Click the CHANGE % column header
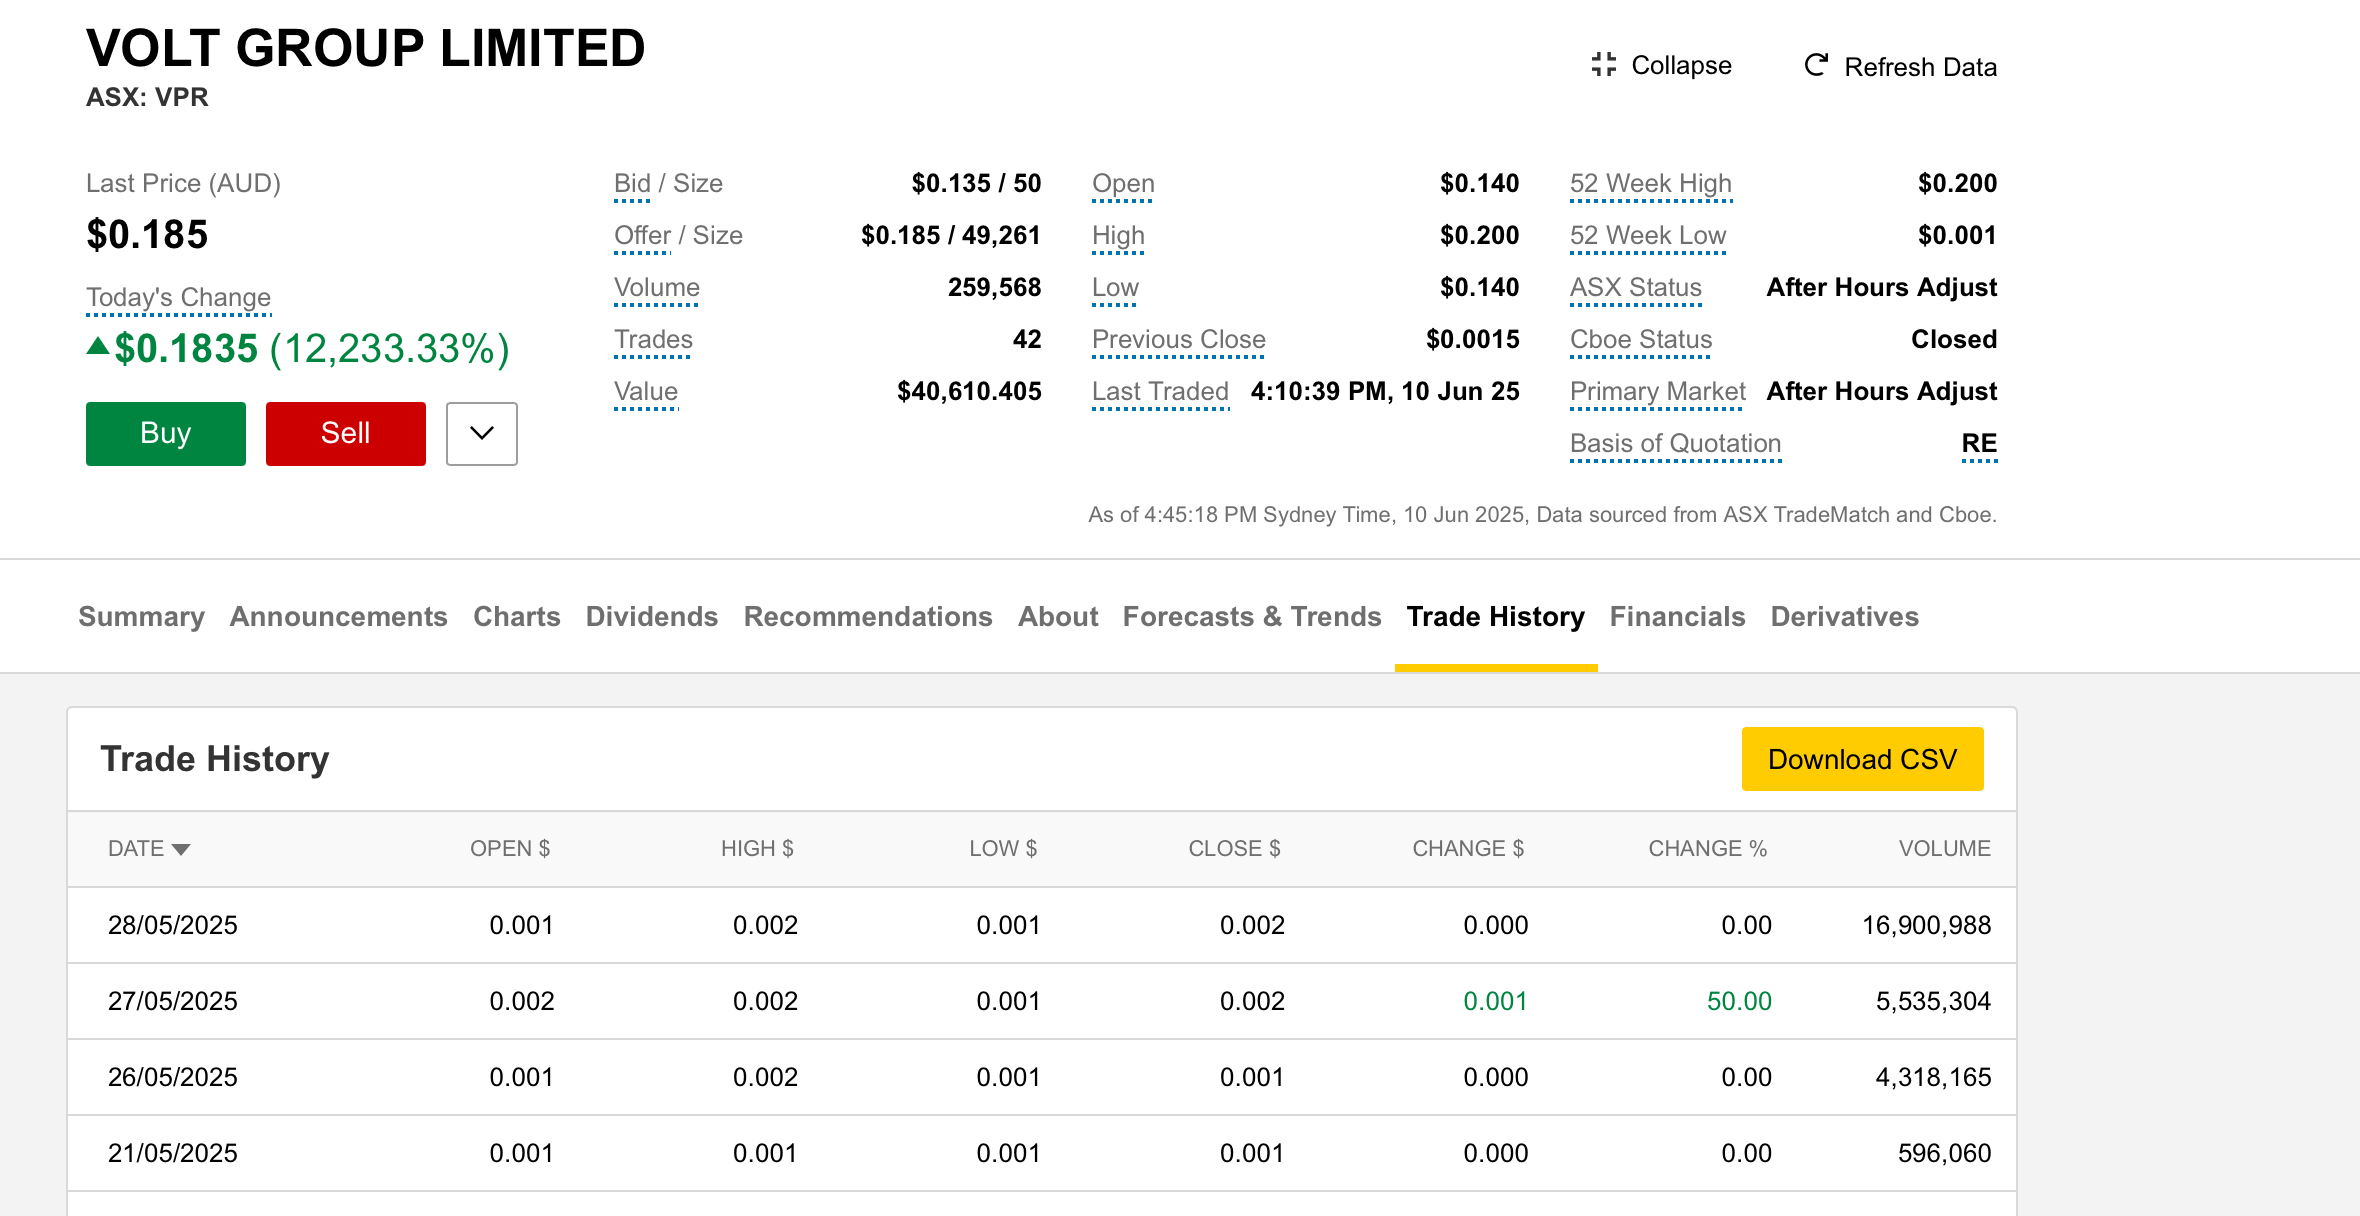Viewport: 2360px width, 1216px height. pyautogui.click(x=1707, y=849)
